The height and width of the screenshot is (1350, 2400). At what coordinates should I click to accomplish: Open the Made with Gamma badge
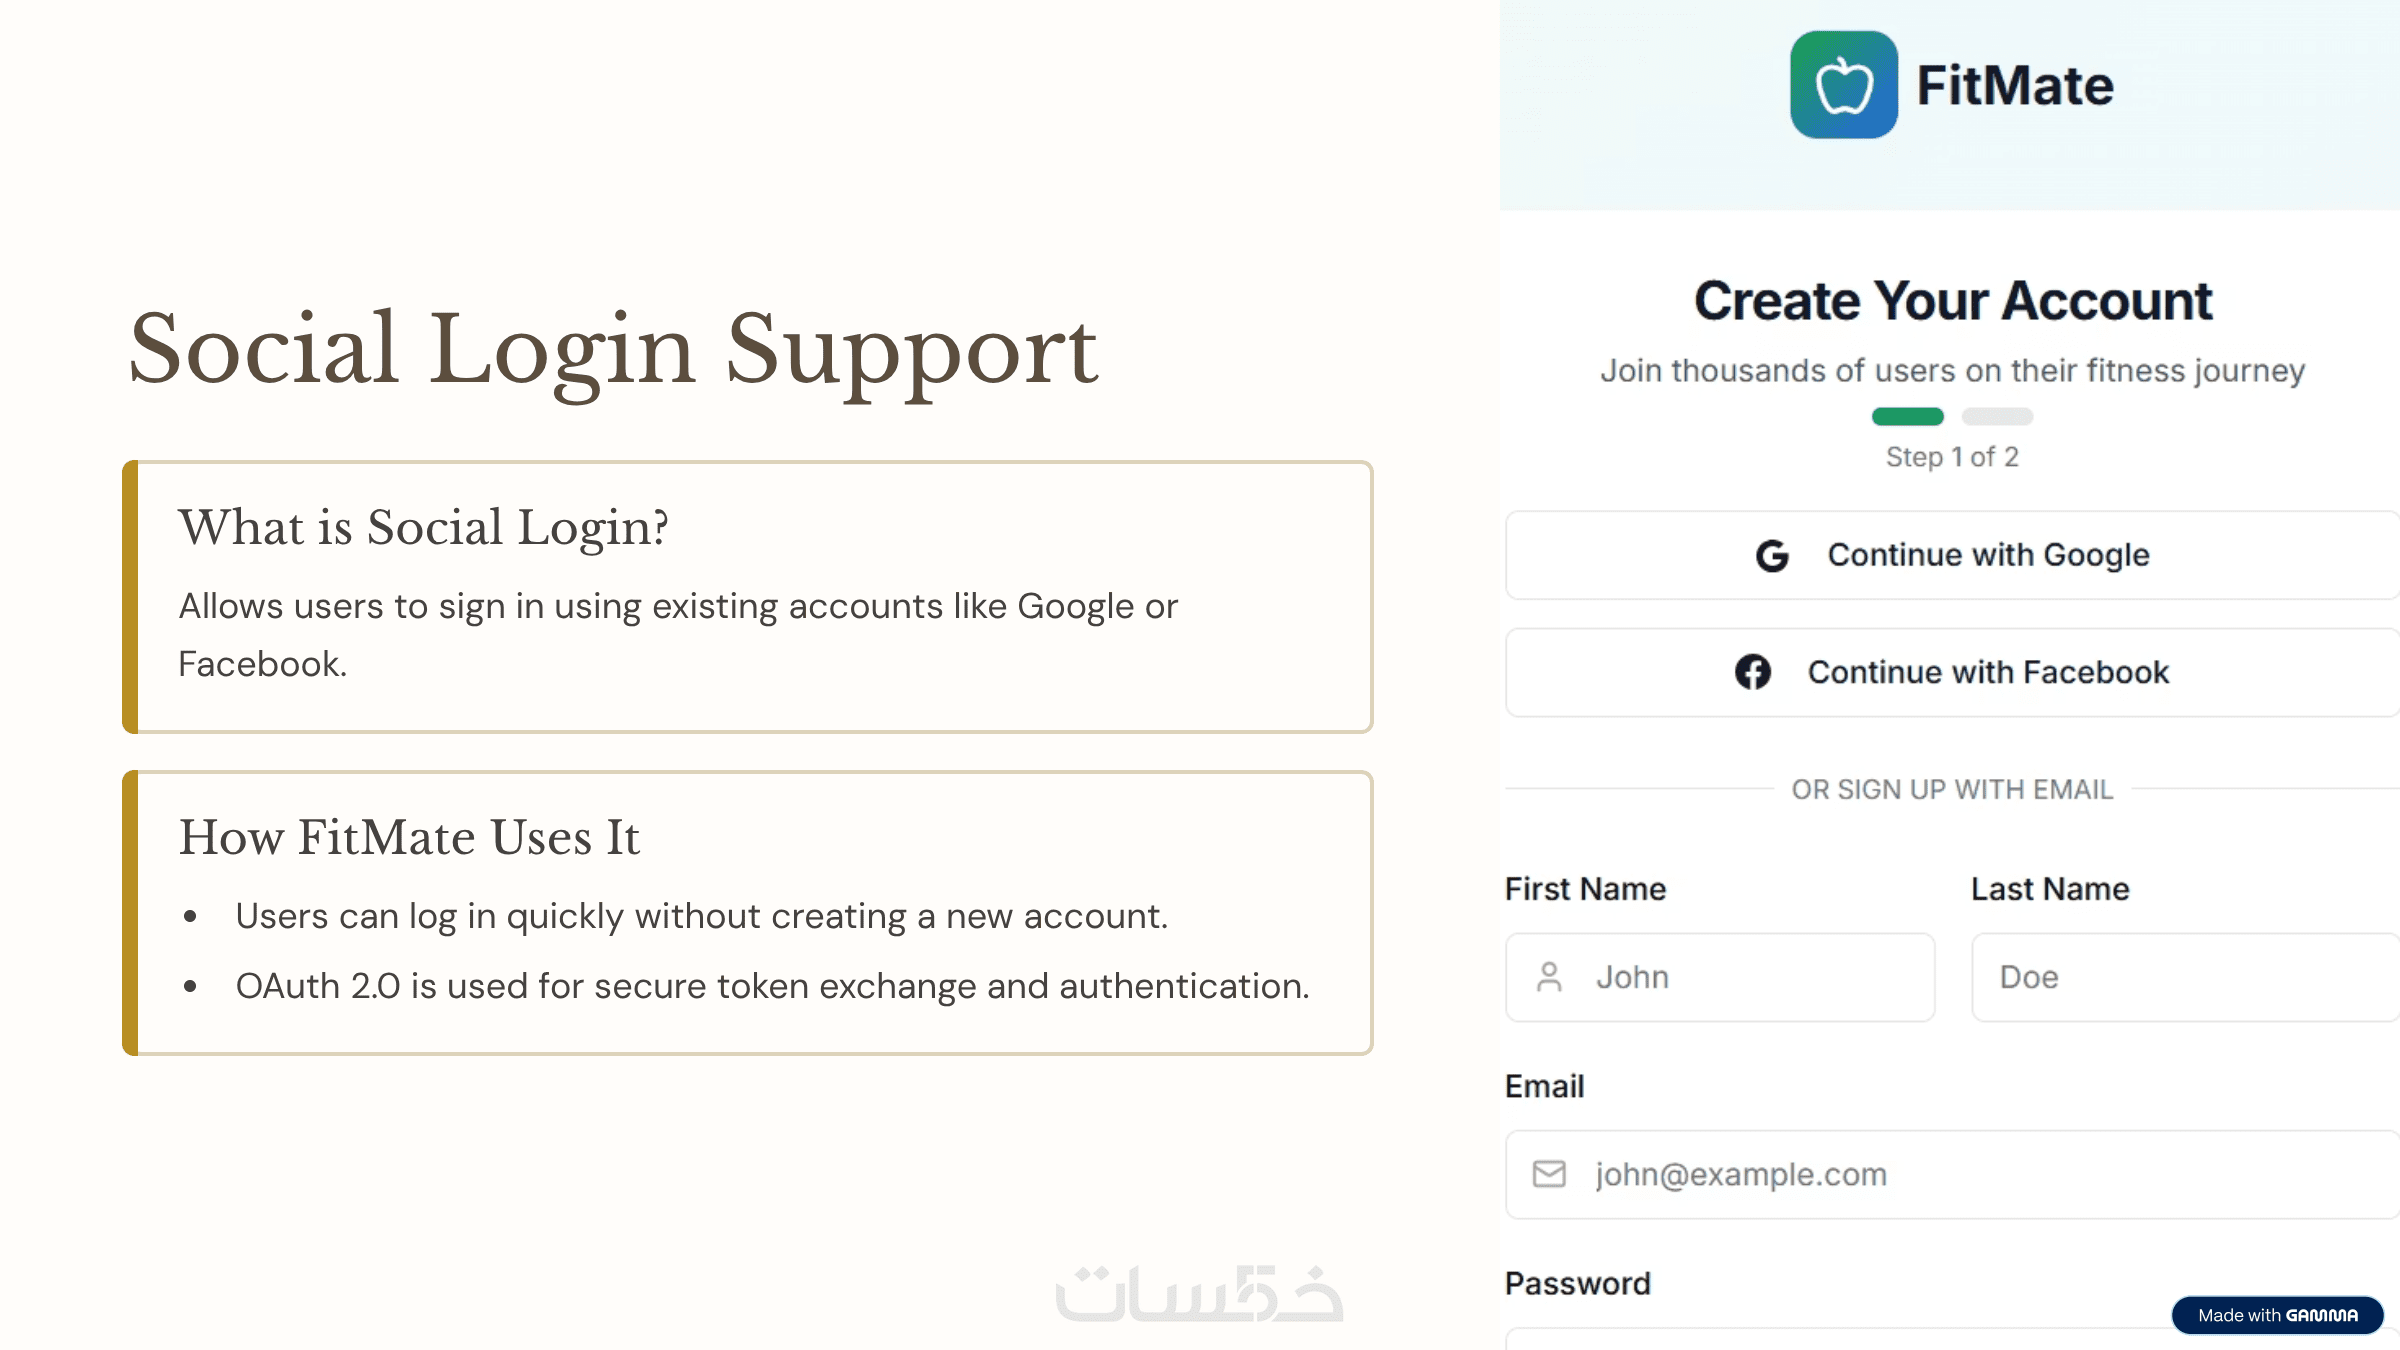(2277, 1315)
